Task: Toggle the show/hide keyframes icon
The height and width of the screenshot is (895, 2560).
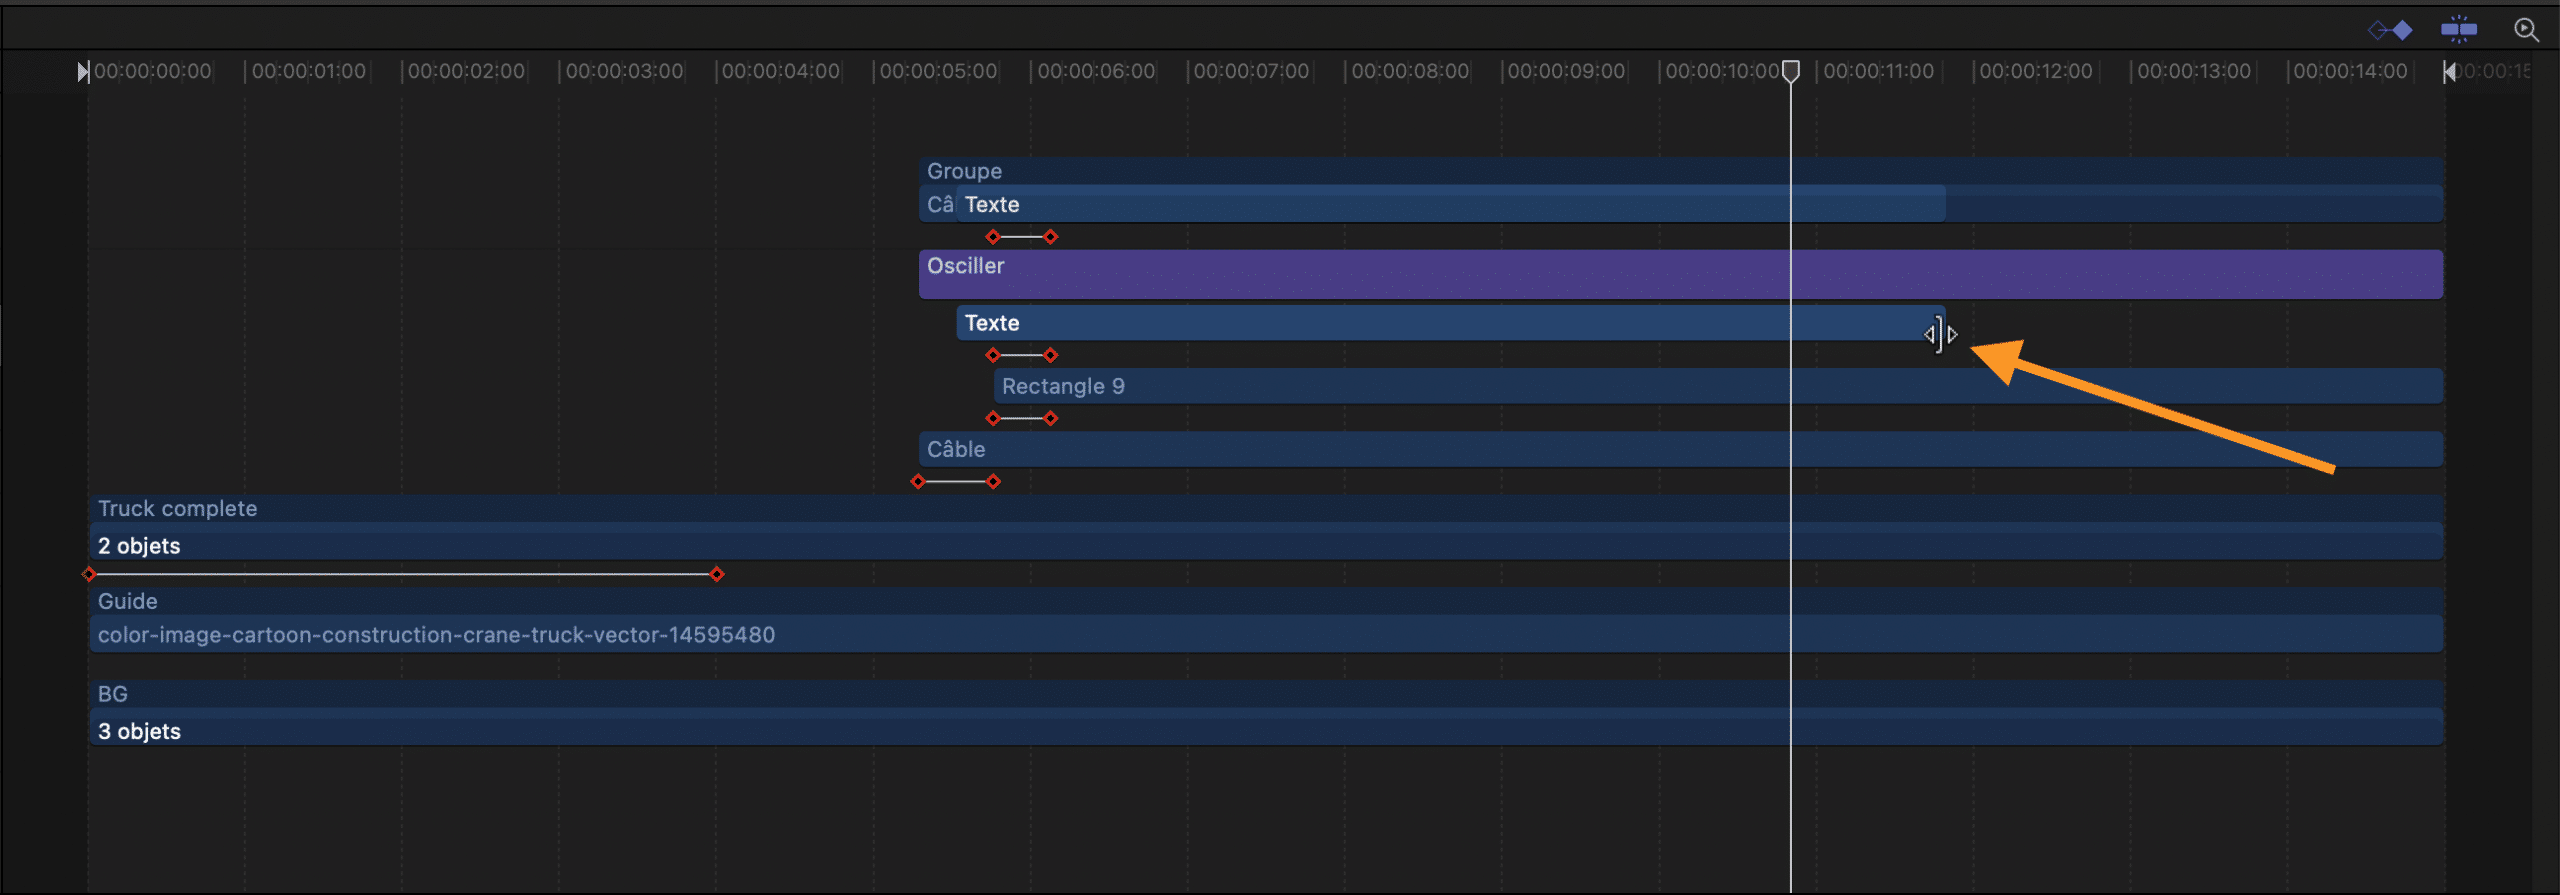Action: [2391, 30]
